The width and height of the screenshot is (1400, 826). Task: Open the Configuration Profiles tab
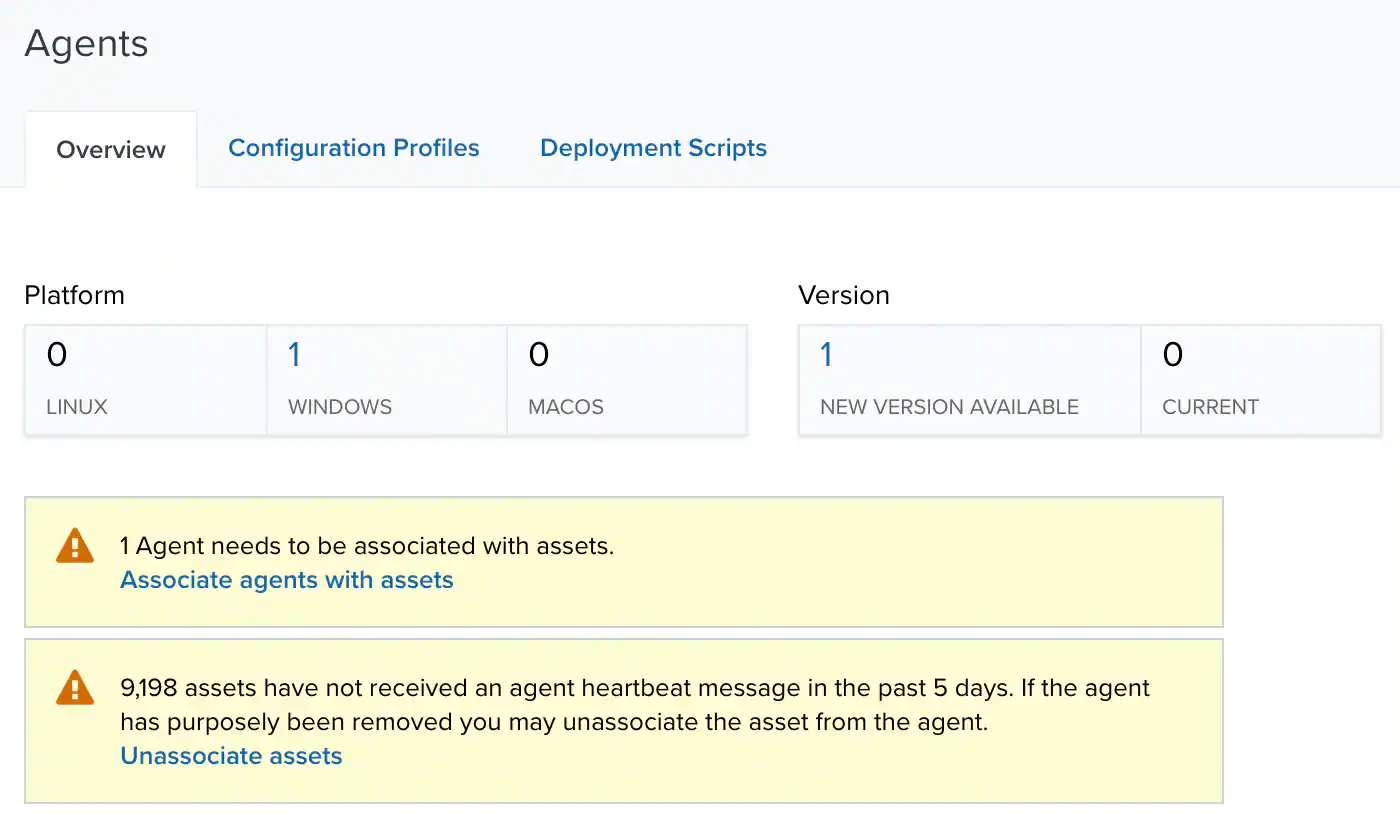tap(354, 148)
